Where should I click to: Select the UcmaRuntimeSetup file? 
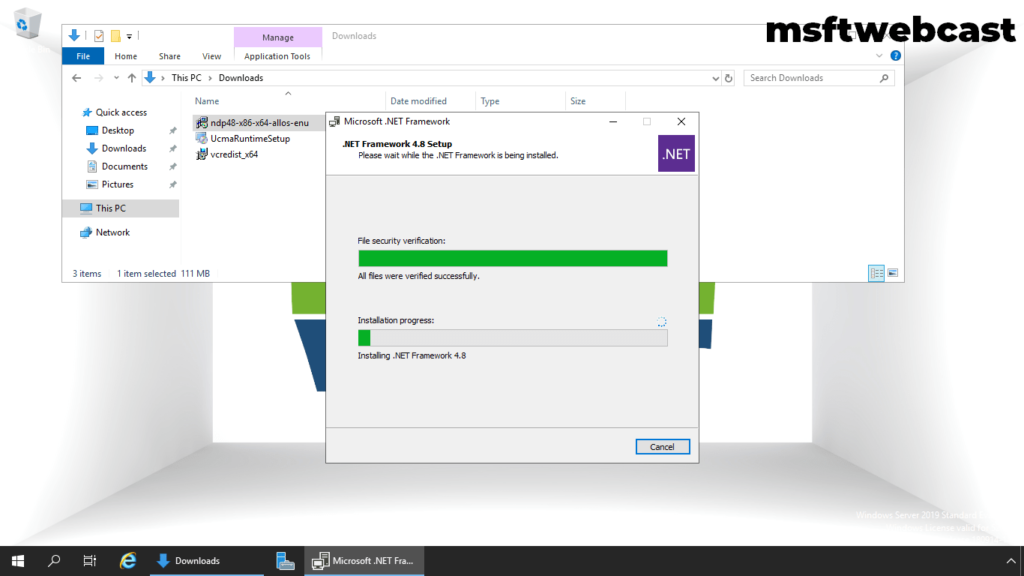point(250,138)
